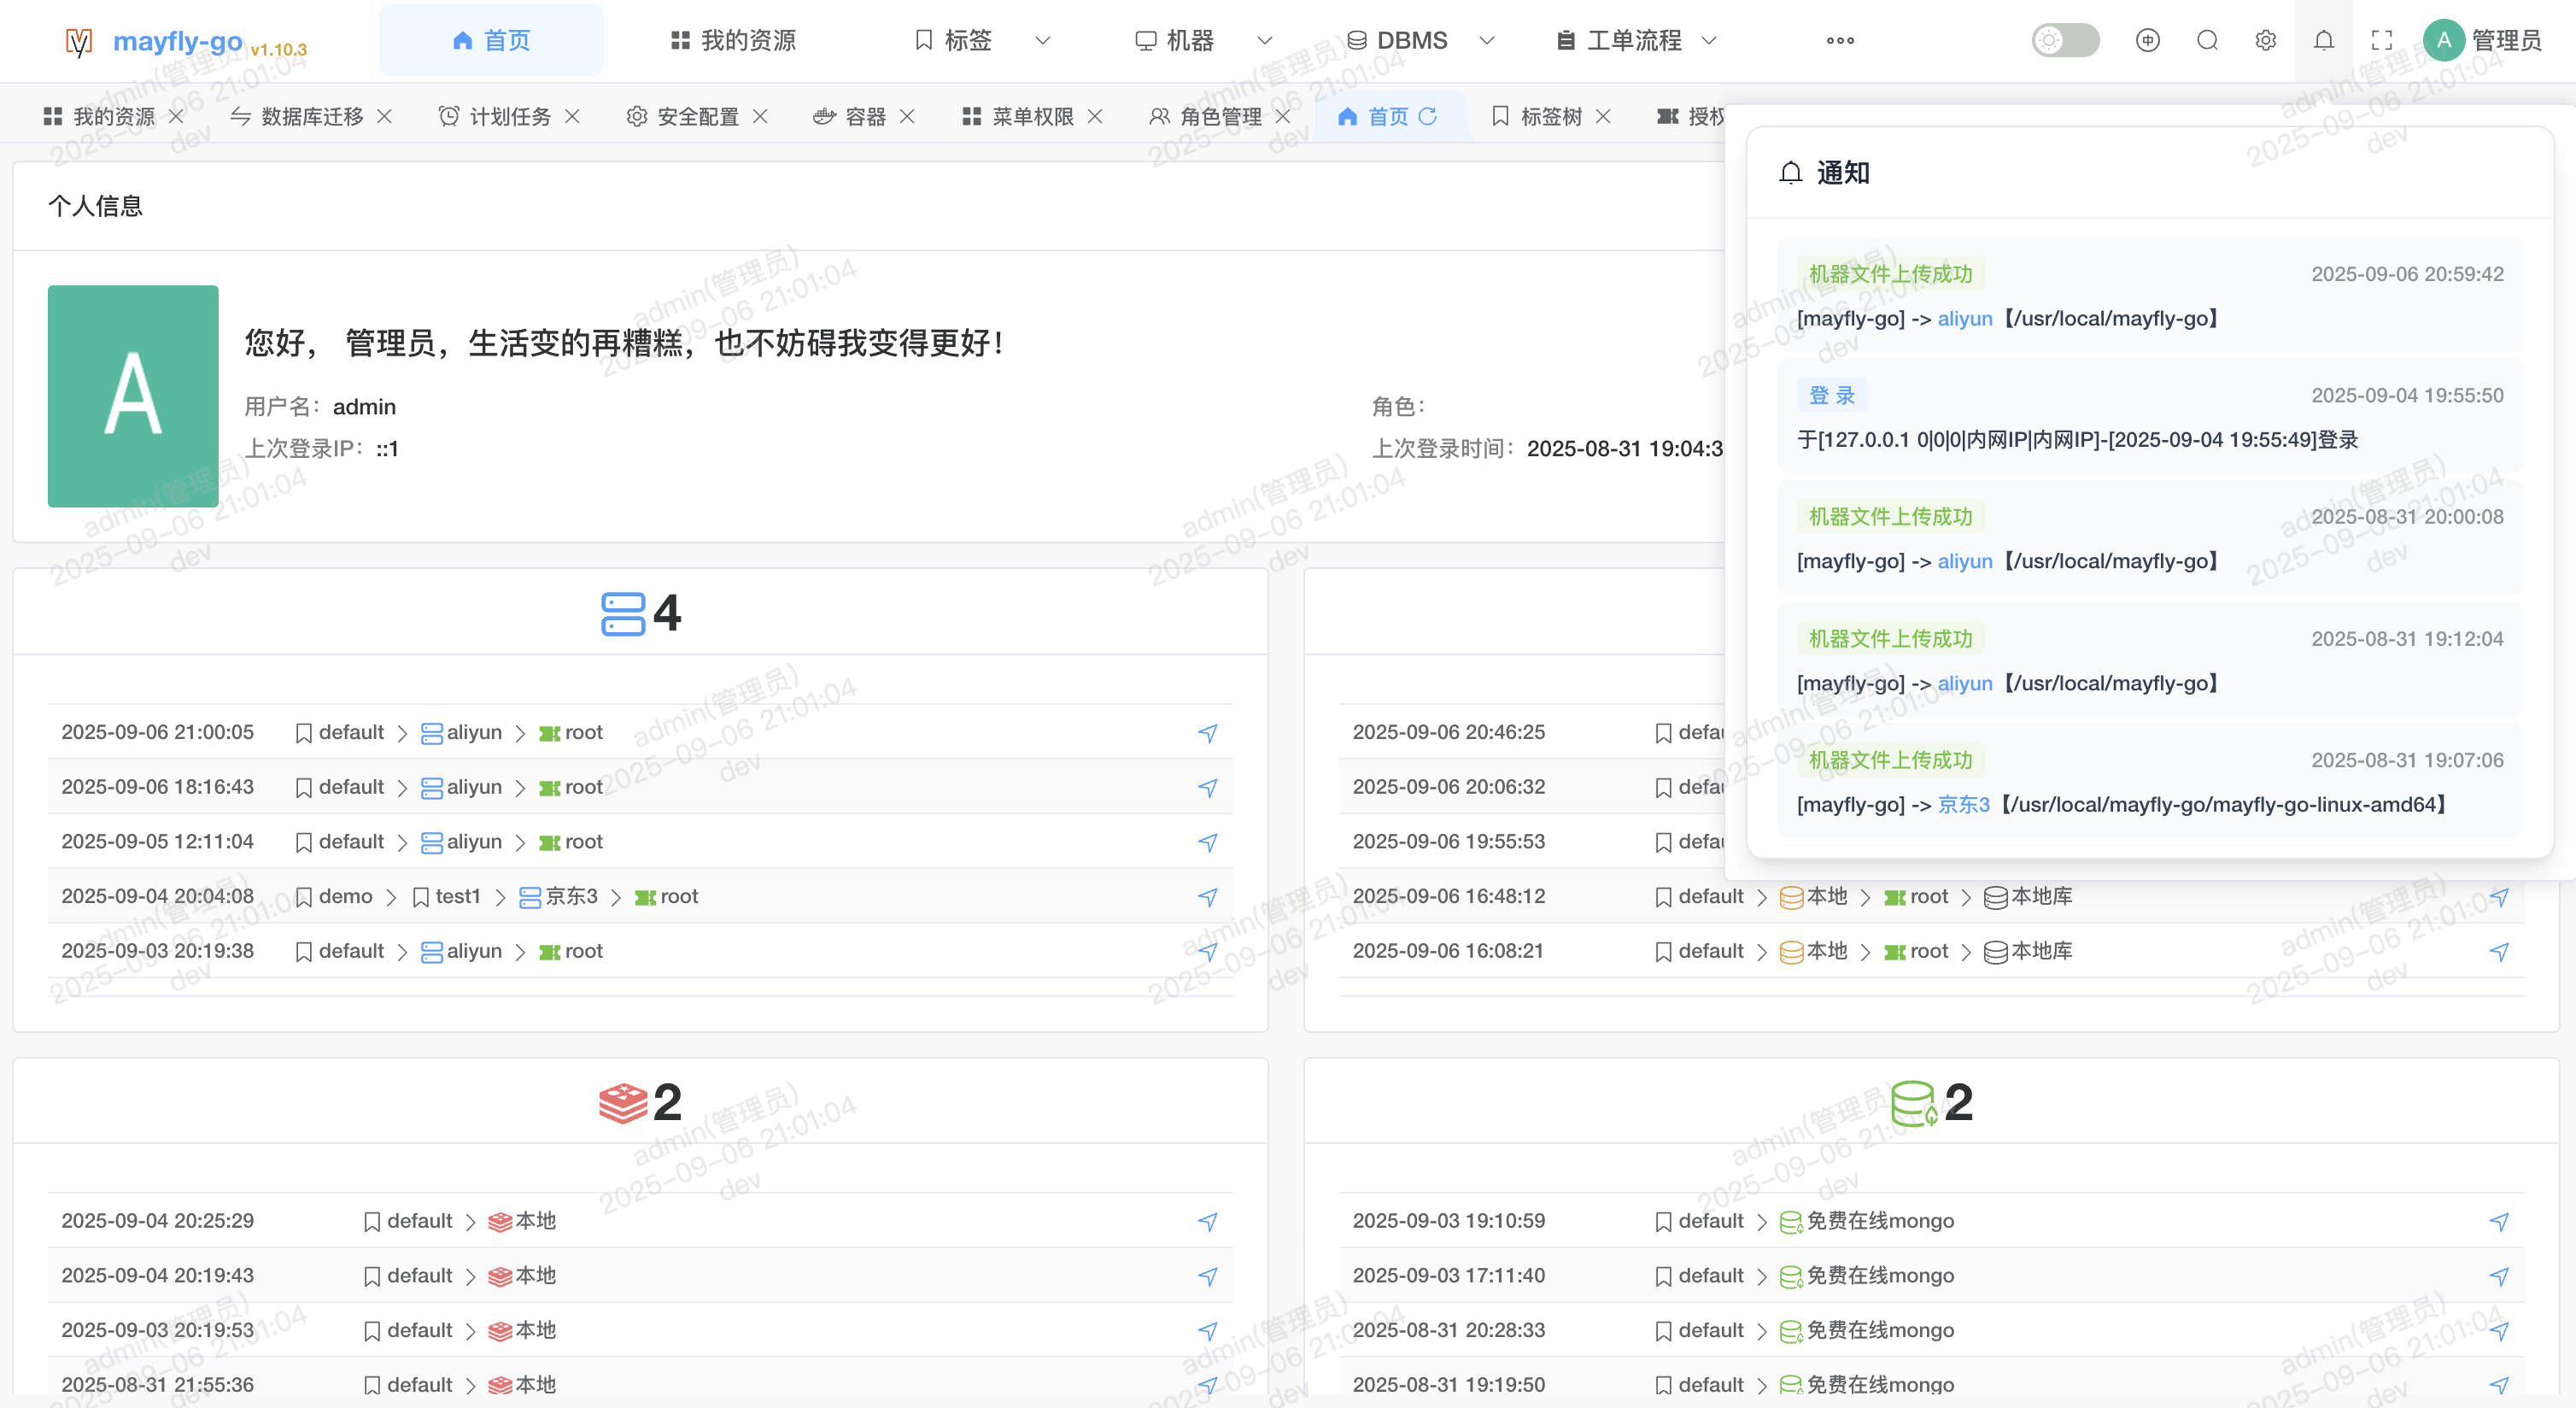Jump to Mongo entry 2025-08-31 20:28:33
The width and height of the screenshot is (2576, 1408).
(2499, 1331)
